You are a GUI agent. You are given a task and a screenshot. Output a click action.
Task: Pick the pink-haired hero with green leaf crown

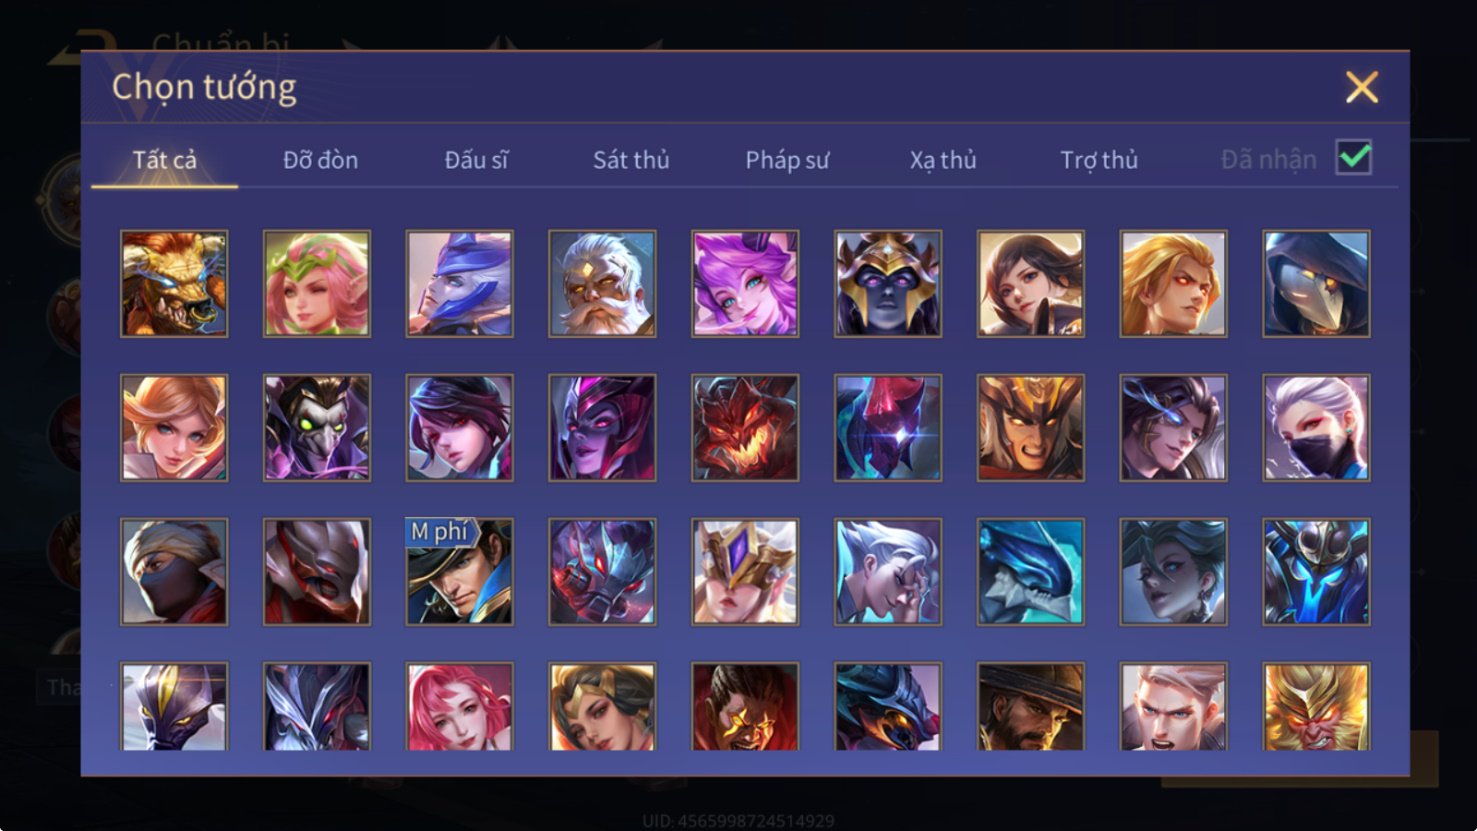(x=317, y=284)
